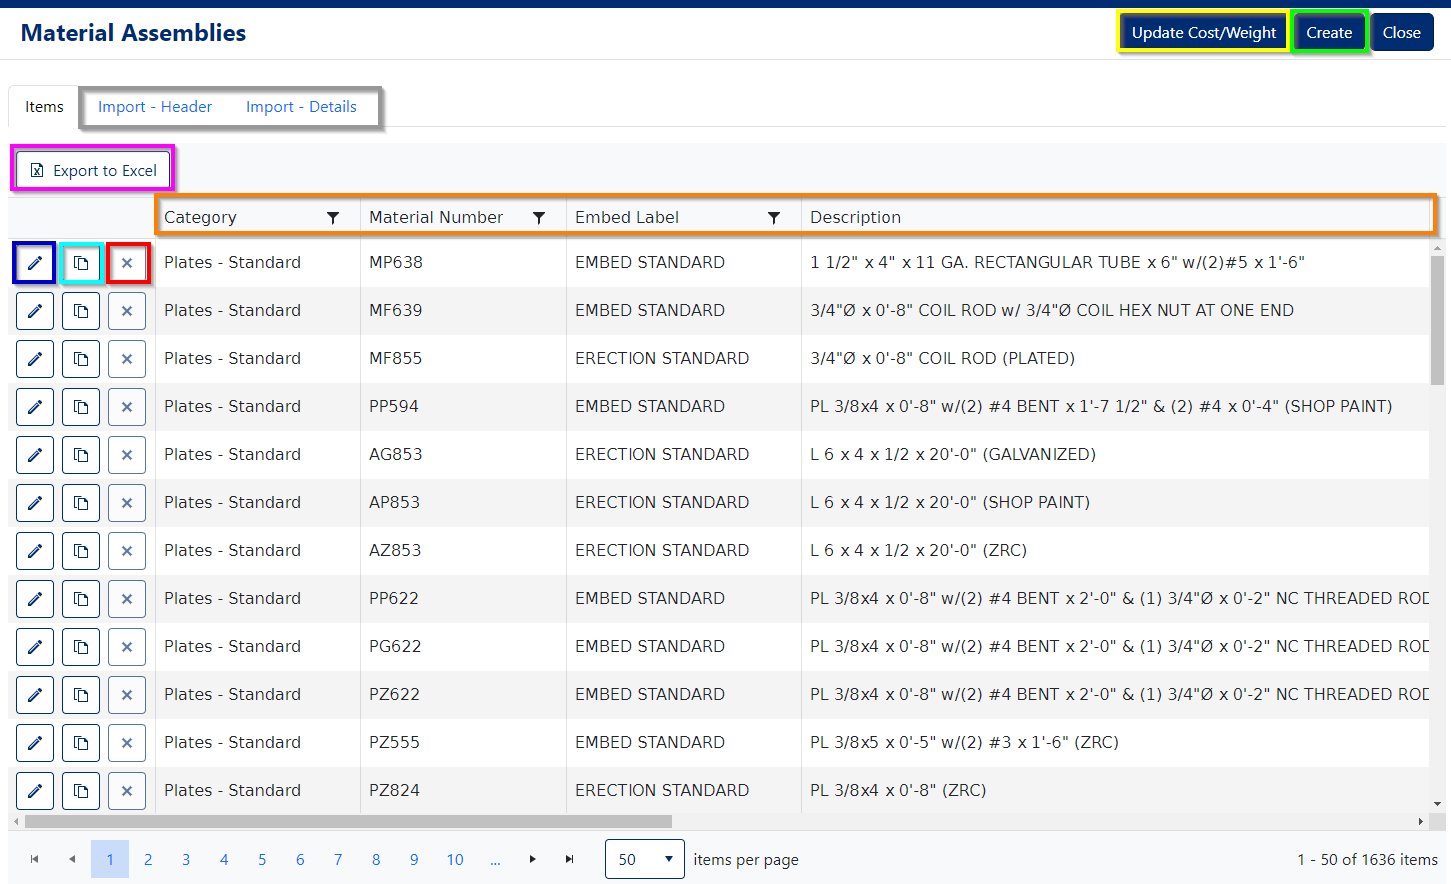Click the AG853 description cell text
The width and height of the screenshot is (1451, 884).
[x=953, y=455]
